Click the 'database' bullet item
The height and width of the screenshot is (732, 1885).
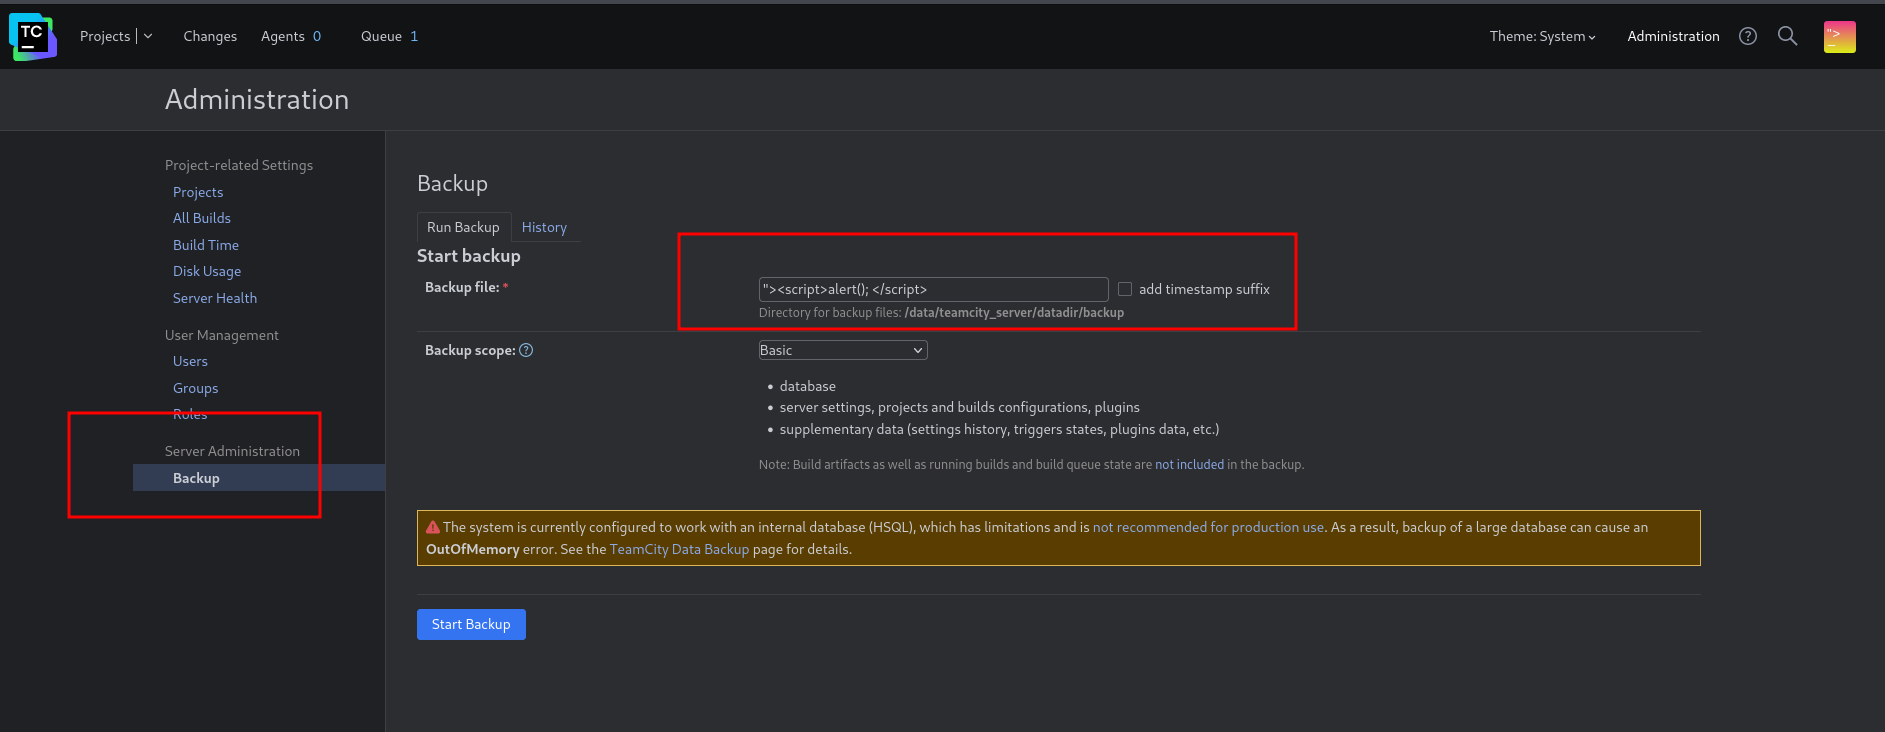[808, 386]
